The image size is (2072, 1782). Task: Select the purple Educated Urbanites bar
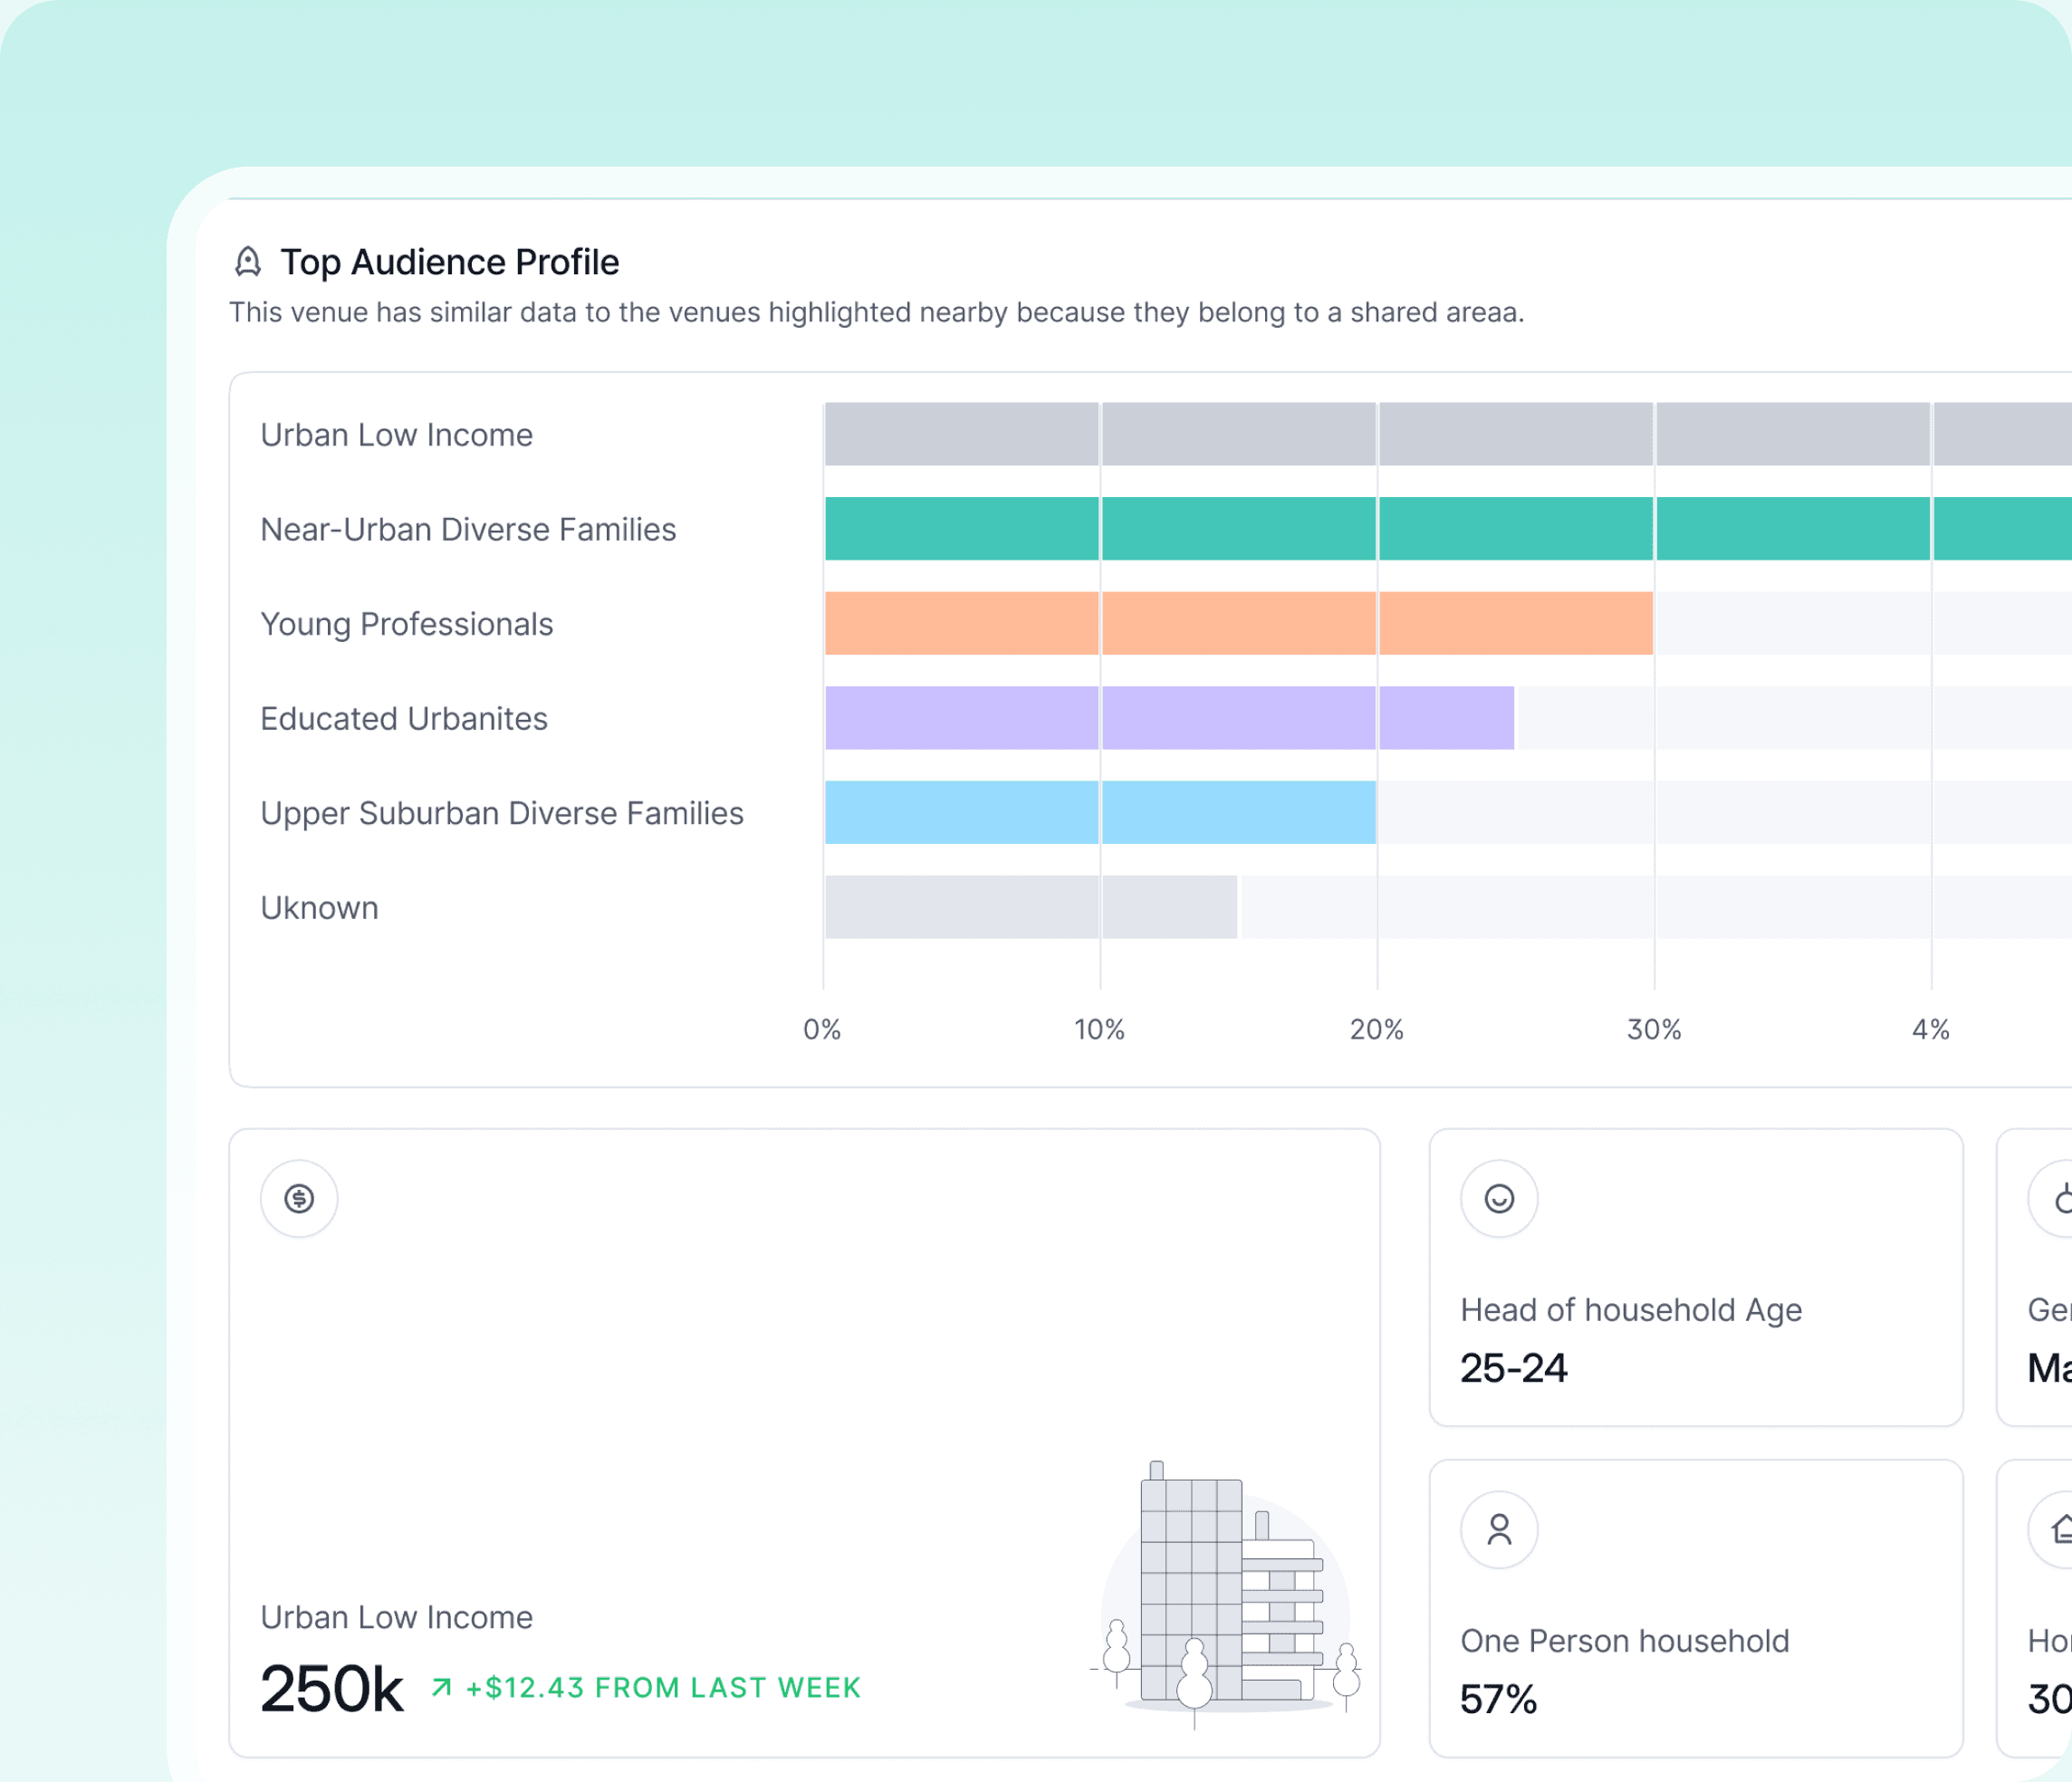(x=1168, y=718)
